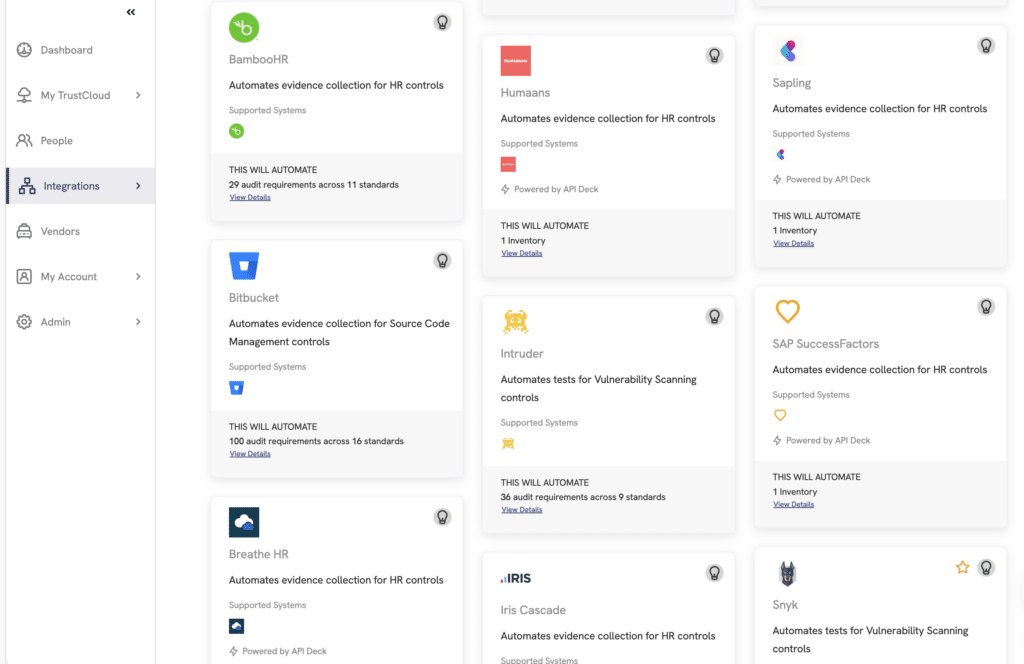Click the Dashboard gauge icon
The width and height of the screenshot is (1024, 664).
pyautogui.click(x=24, y=50)
